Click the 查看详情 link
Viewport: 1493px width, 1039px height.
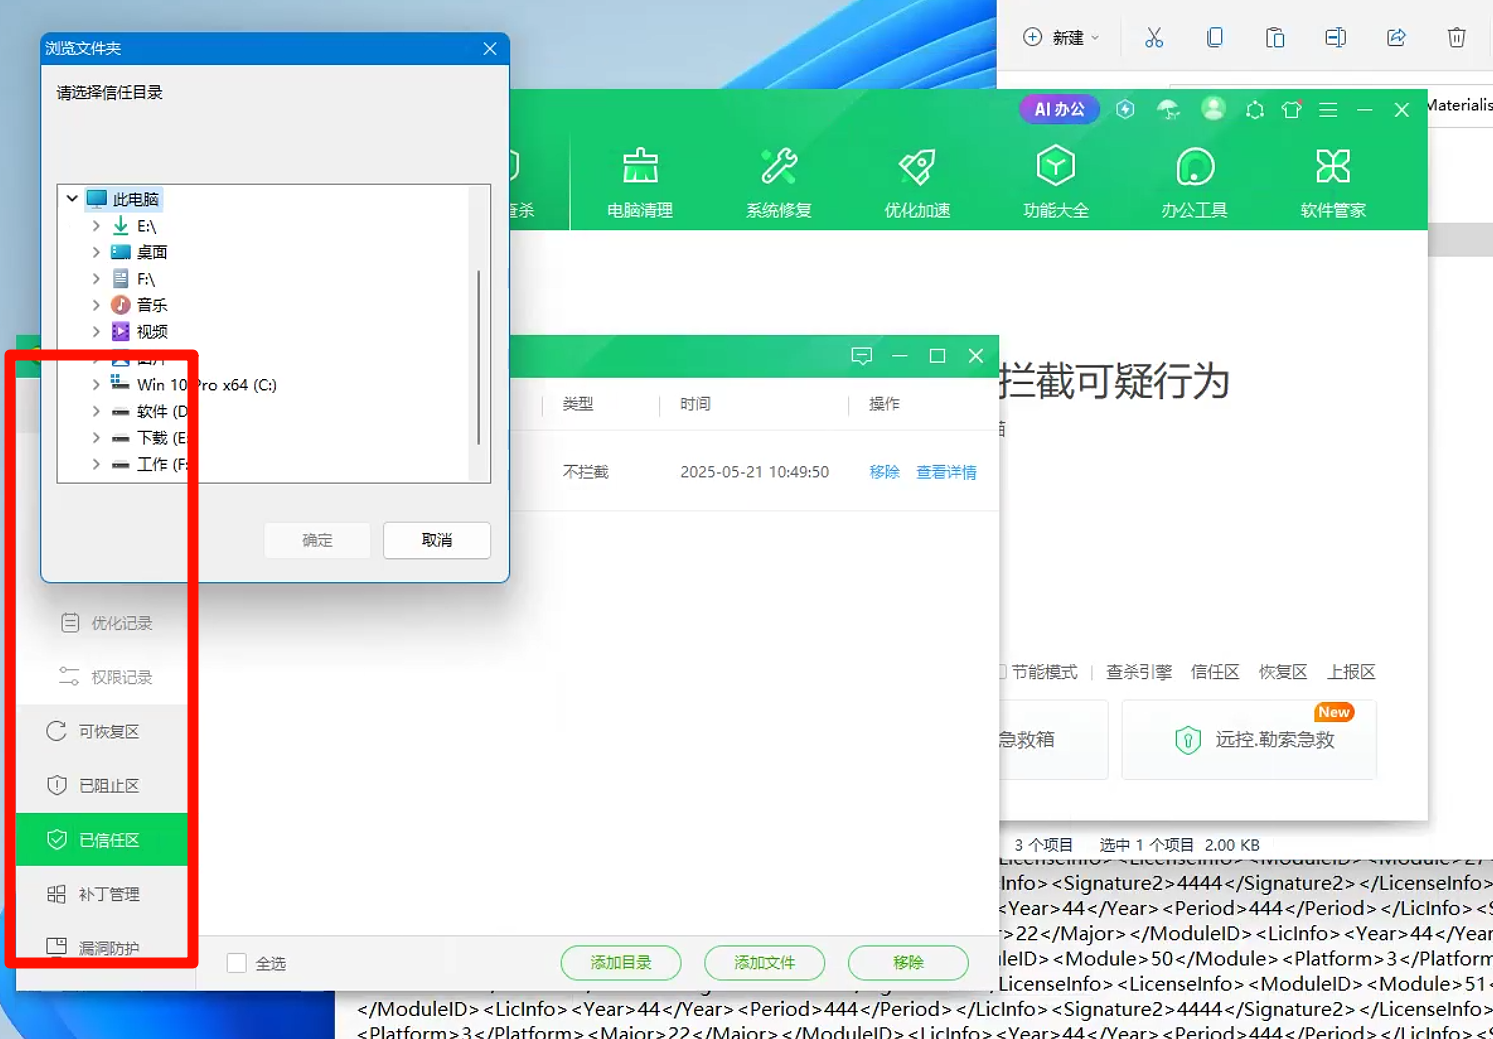point(946,472)
